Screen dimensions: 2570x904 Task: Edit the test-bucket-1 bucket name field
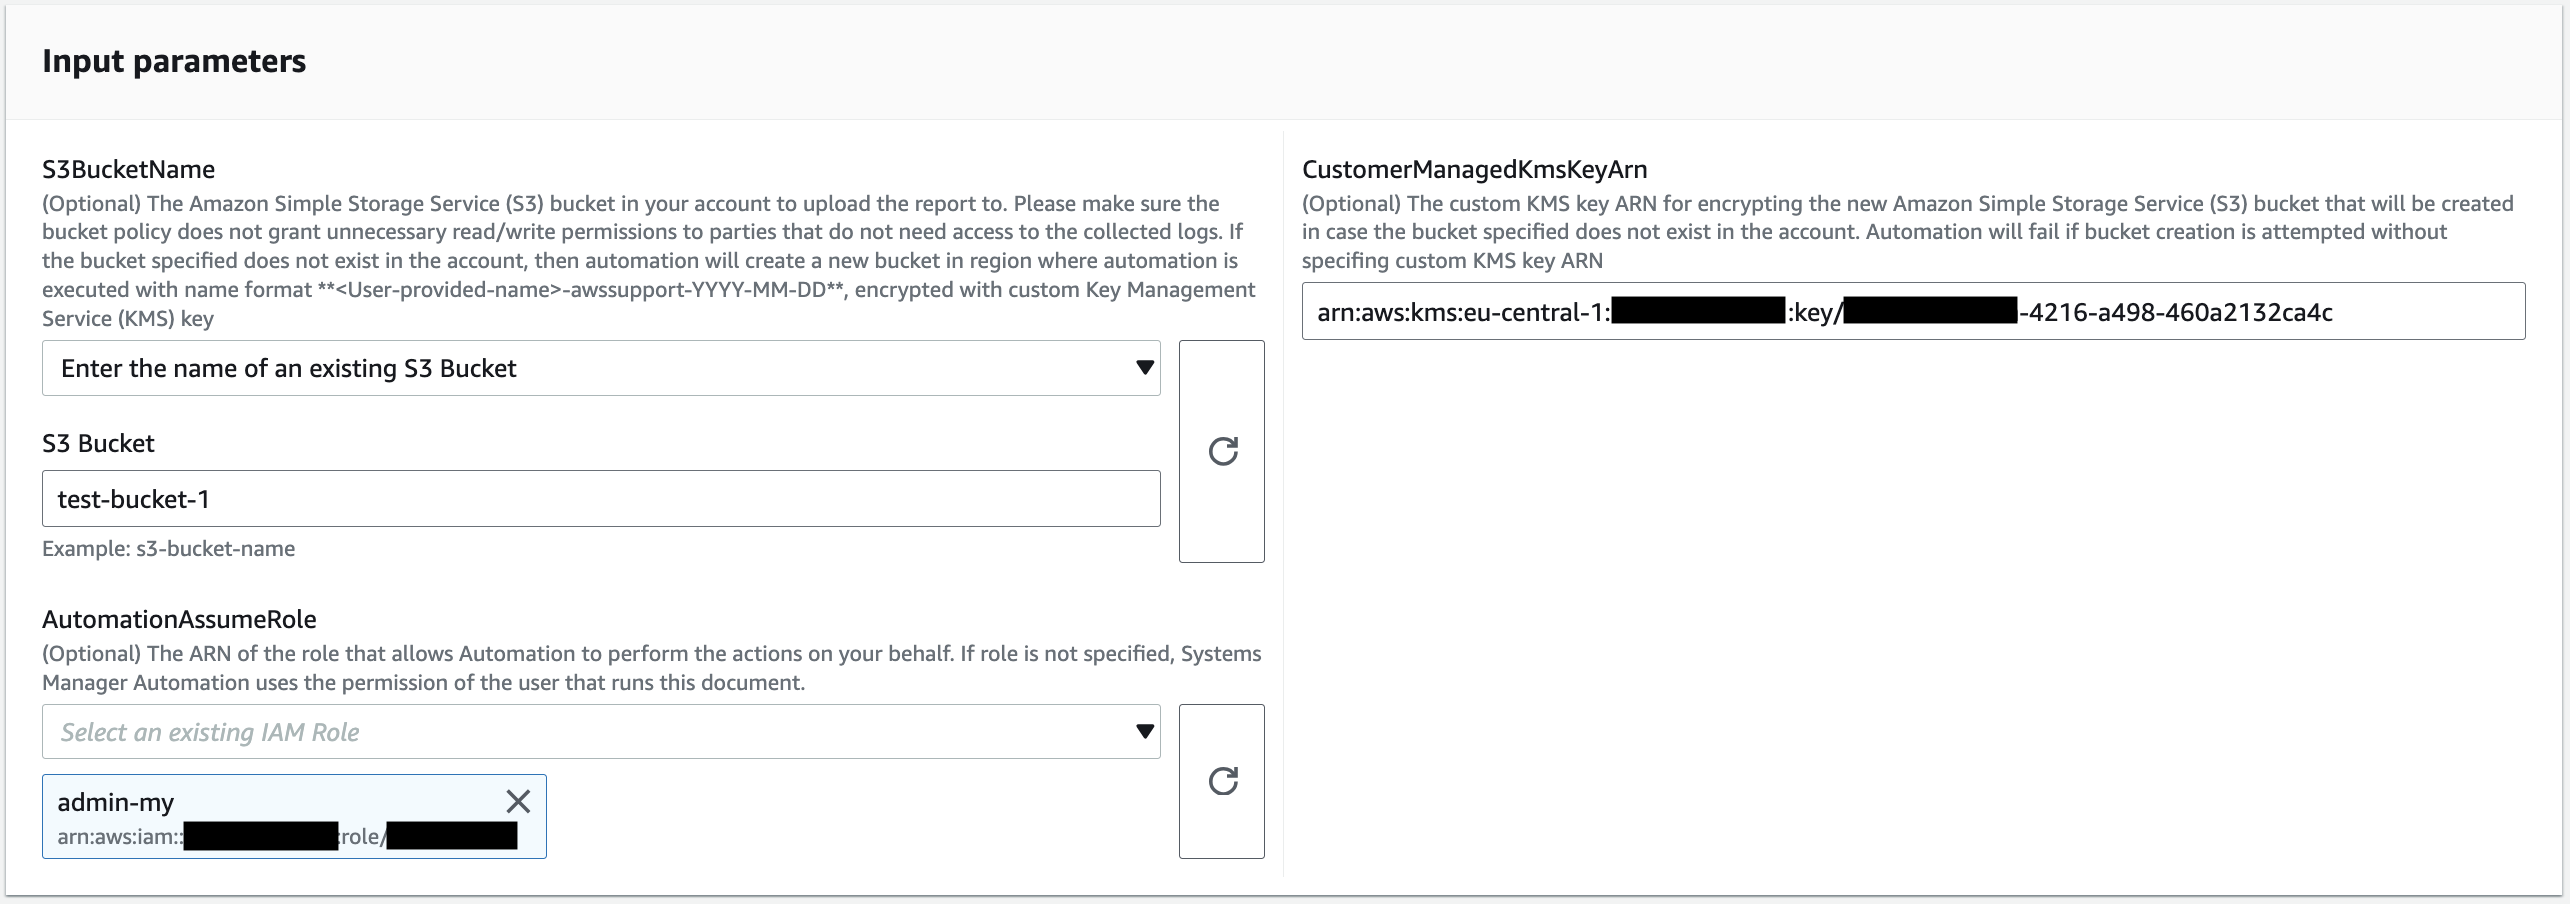point(600,498)
